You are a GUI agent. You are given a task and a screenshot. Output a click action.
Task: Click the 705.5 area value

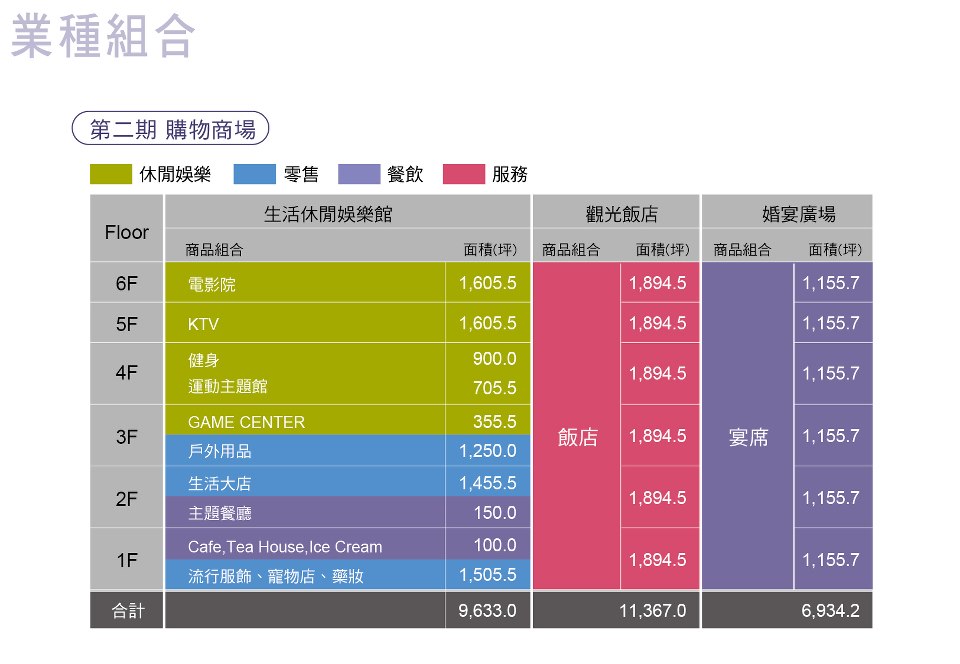(494, 387)
